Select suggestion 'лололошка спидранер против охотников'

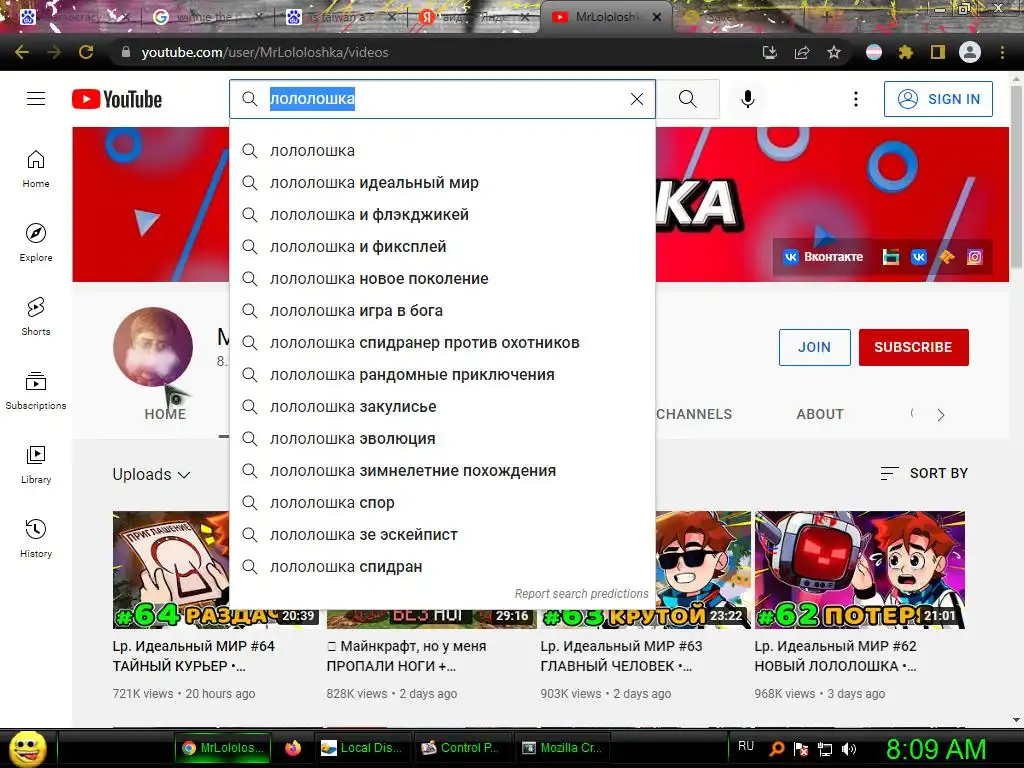click(442, 343)
